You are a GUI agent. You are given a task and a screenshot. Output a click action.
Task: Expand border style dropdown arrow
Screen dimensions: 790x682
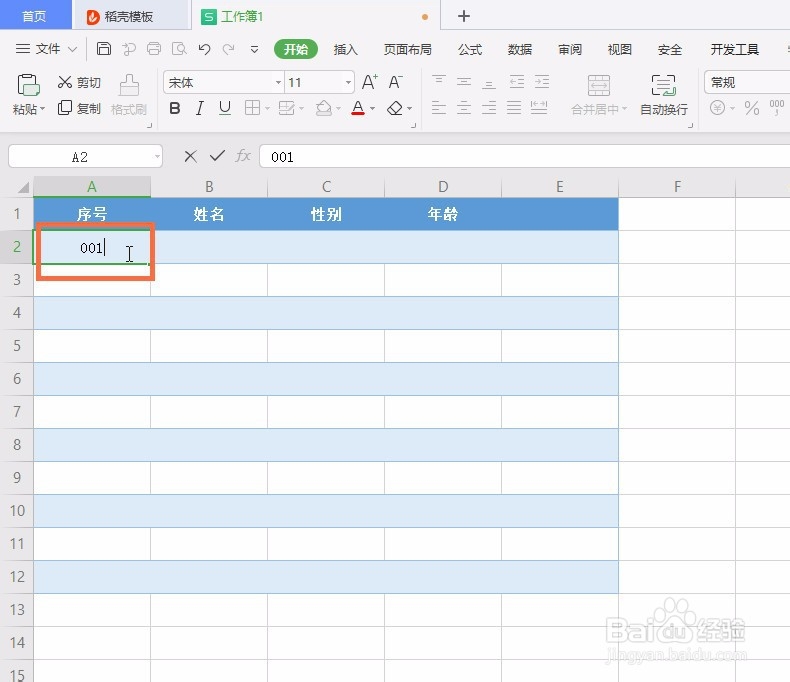click(x=267, y=108)
